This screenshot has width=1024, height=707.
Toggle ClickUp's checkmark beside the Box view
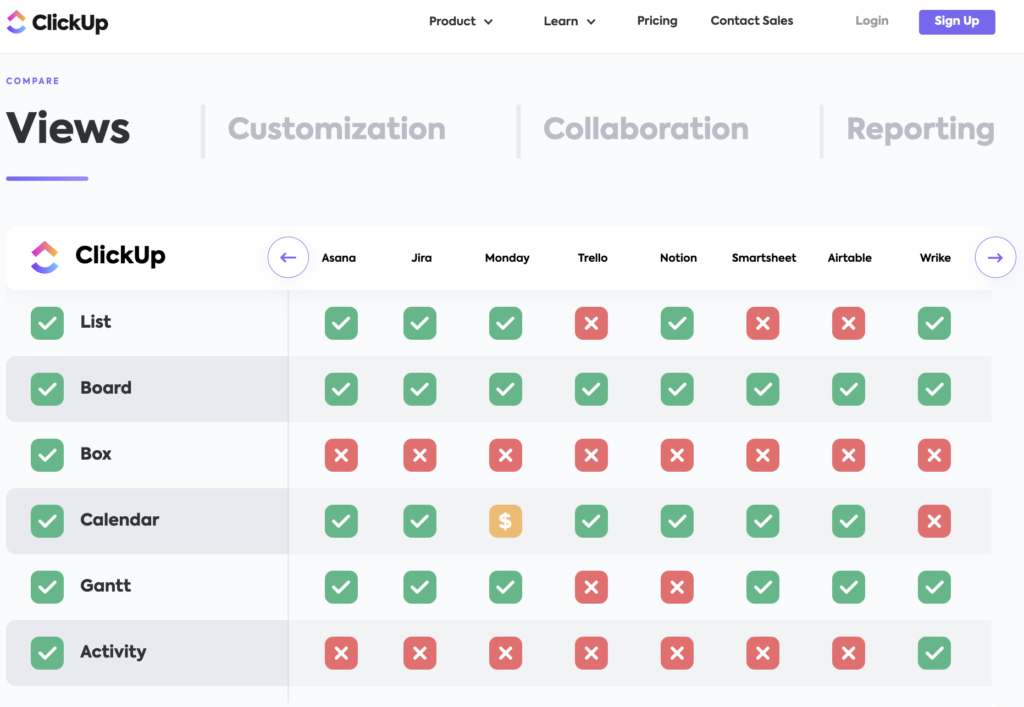pyautogui.click(x=47, y=455)
